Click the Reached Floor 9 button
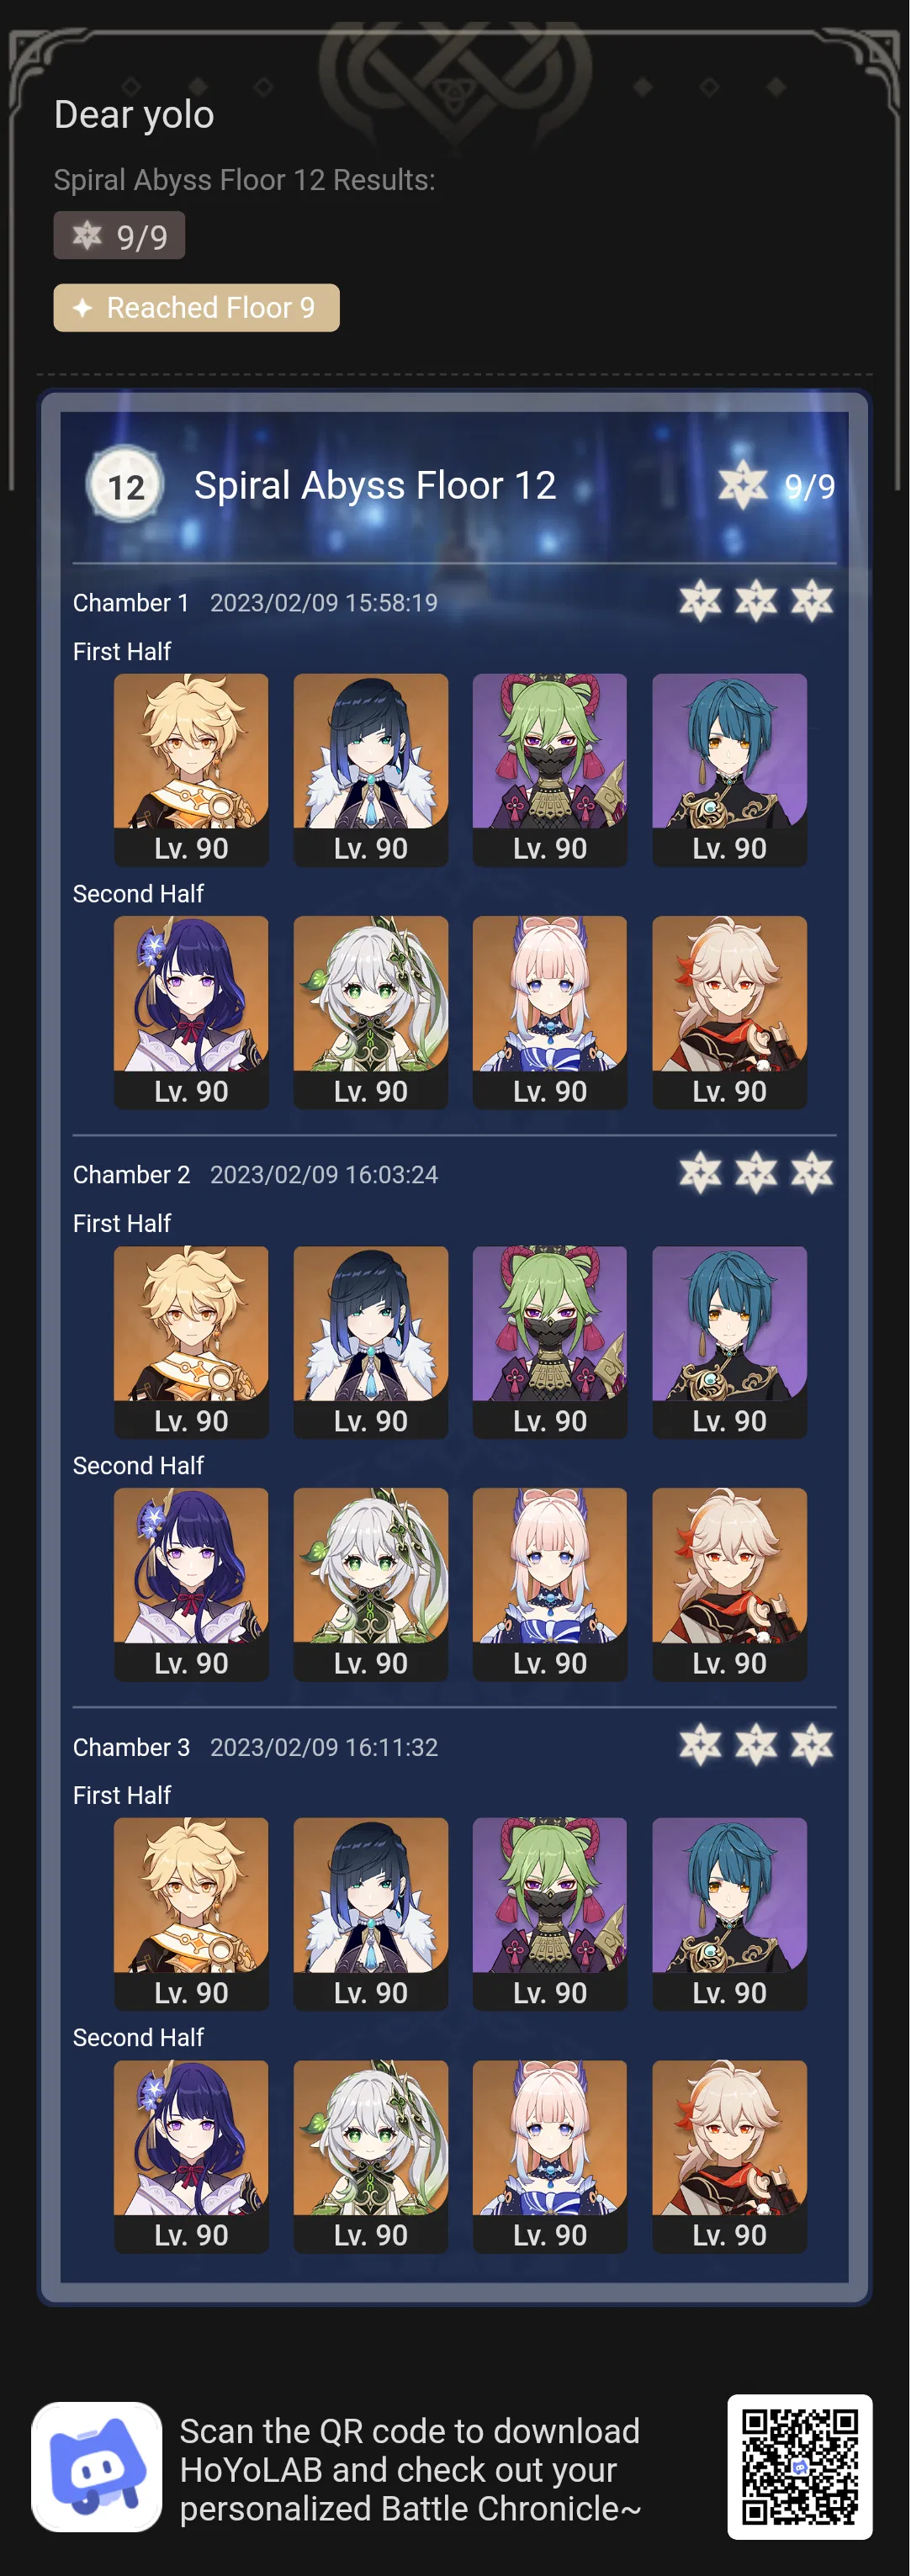Viewport: 911px width, 2576px height. point(196,307)
